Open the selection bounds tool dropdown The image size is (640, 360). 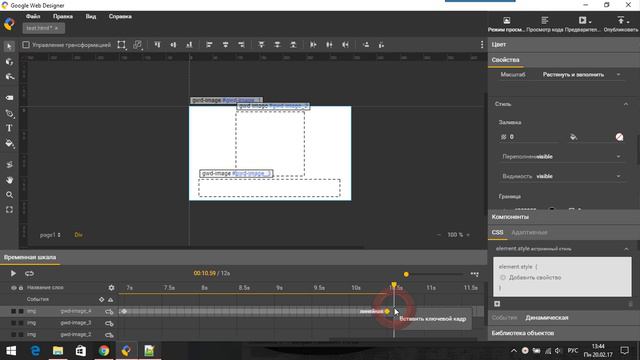[x=122, y=45]
